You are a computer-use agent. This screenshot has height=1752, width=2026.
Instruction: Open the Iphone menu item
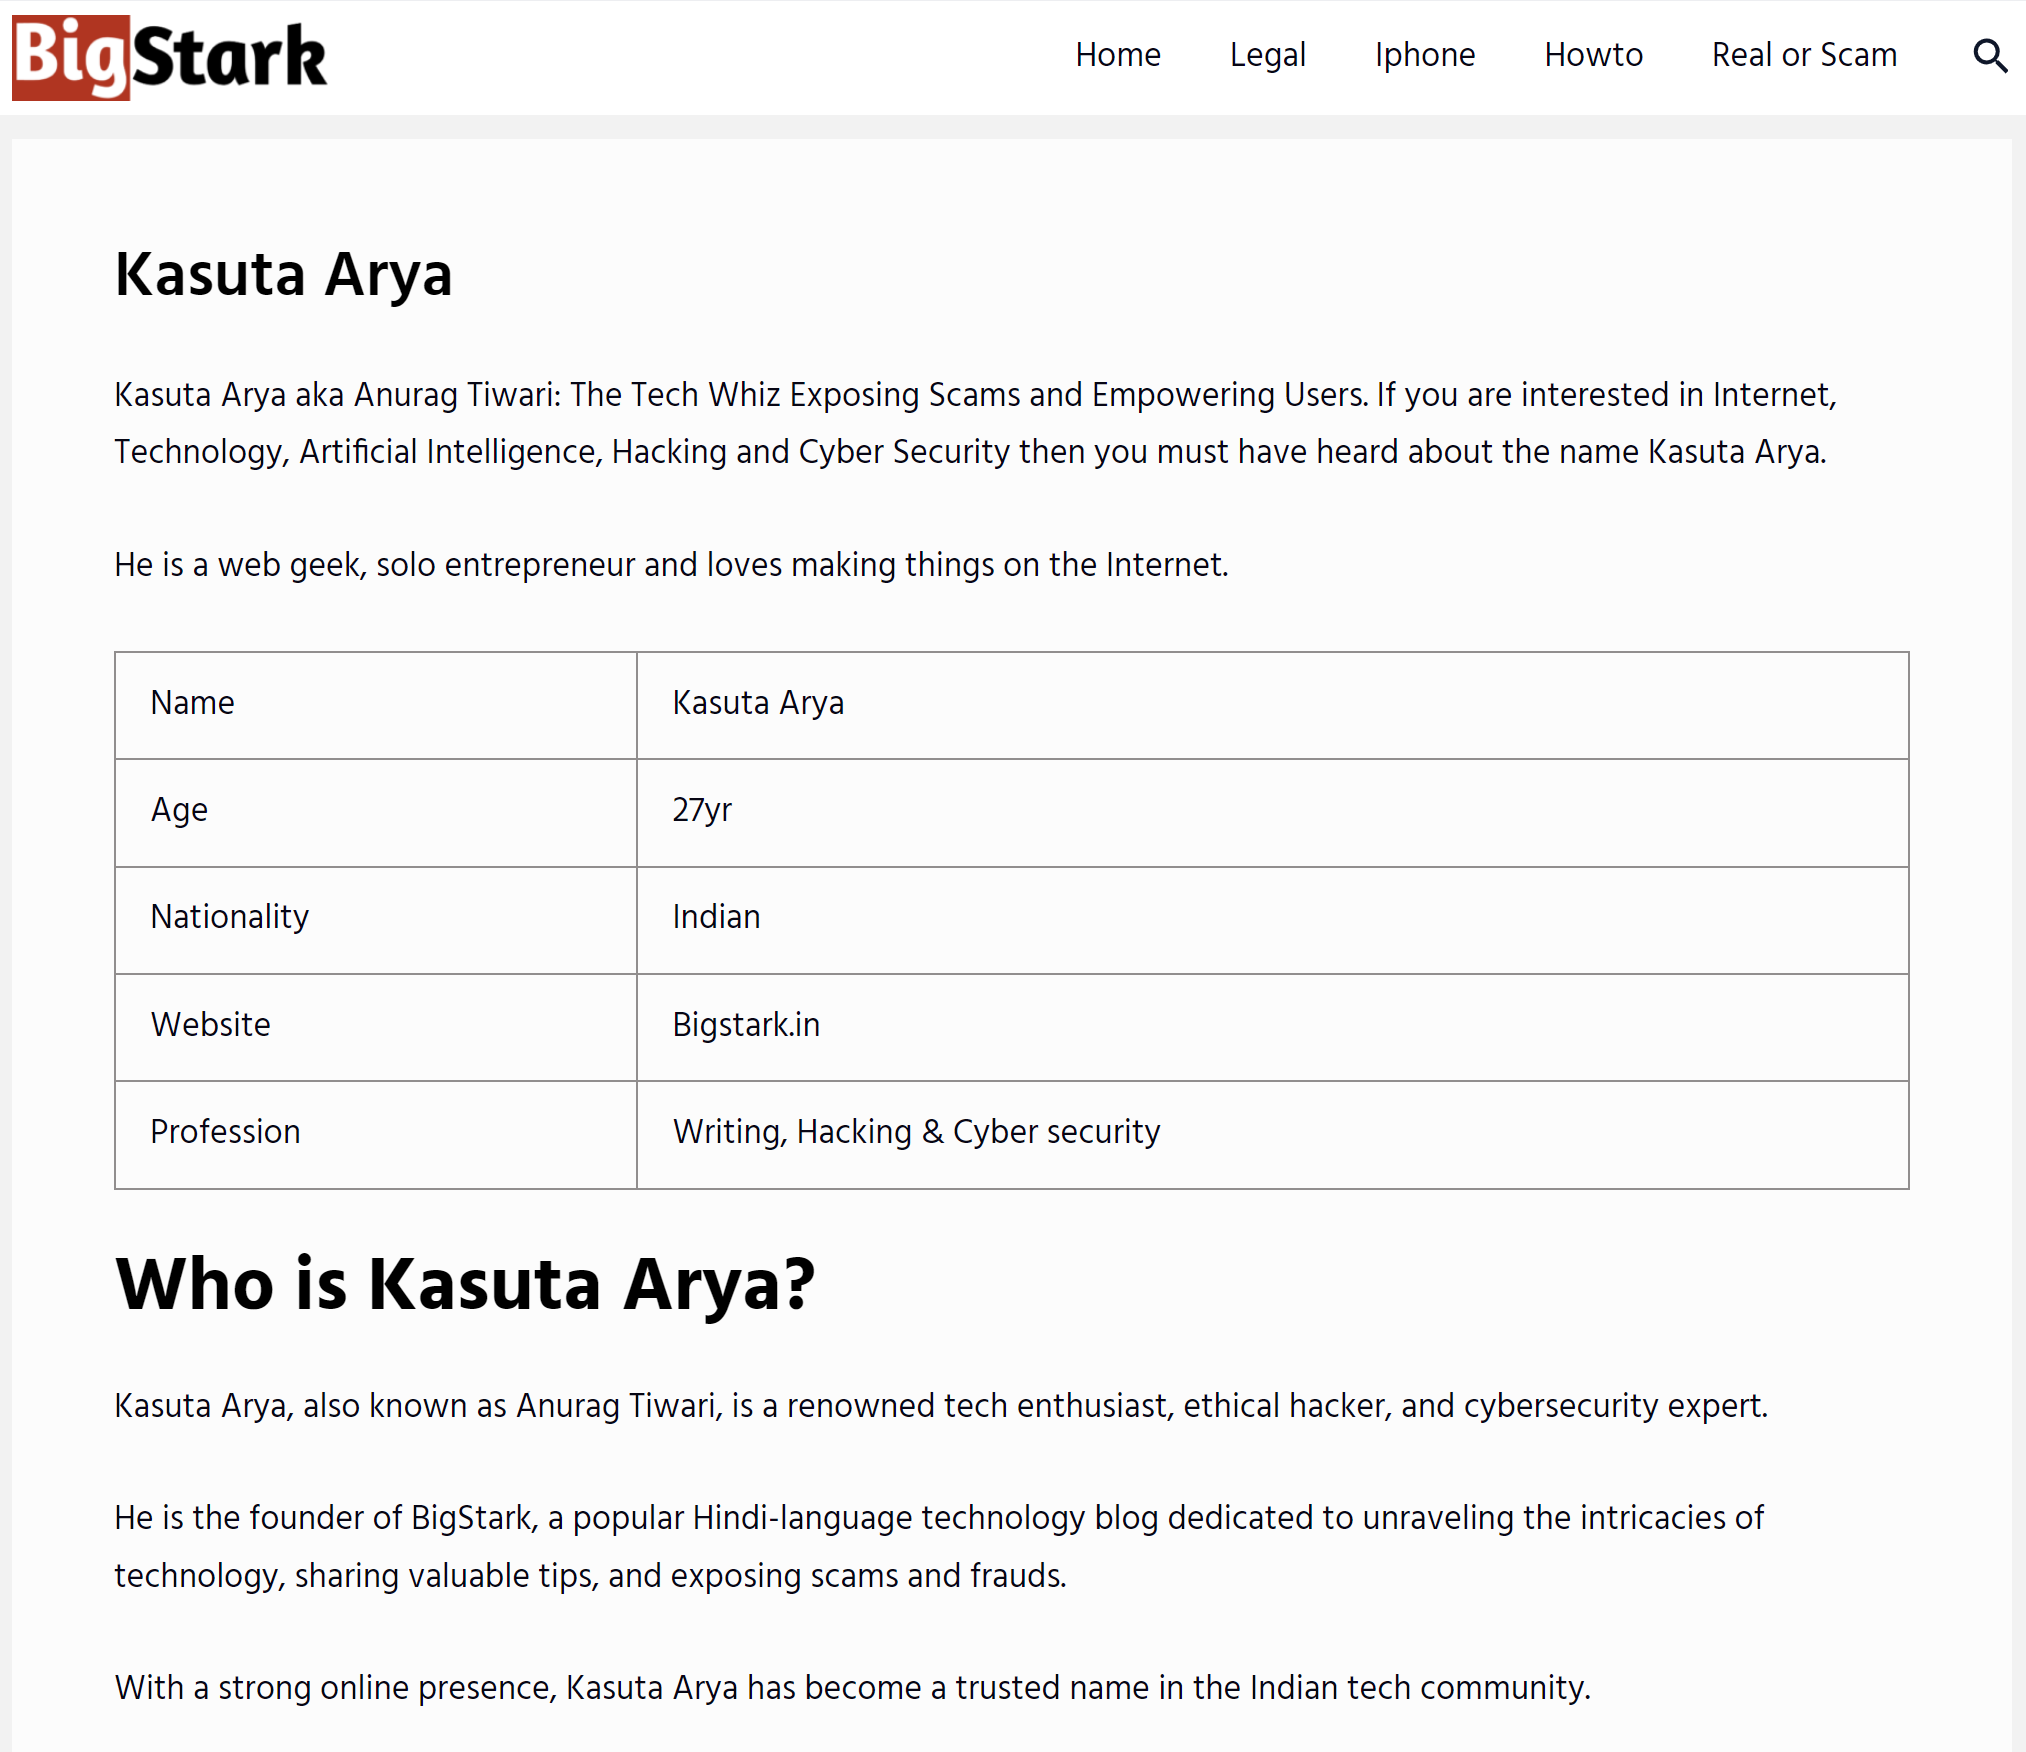[x=1425, y=55]
